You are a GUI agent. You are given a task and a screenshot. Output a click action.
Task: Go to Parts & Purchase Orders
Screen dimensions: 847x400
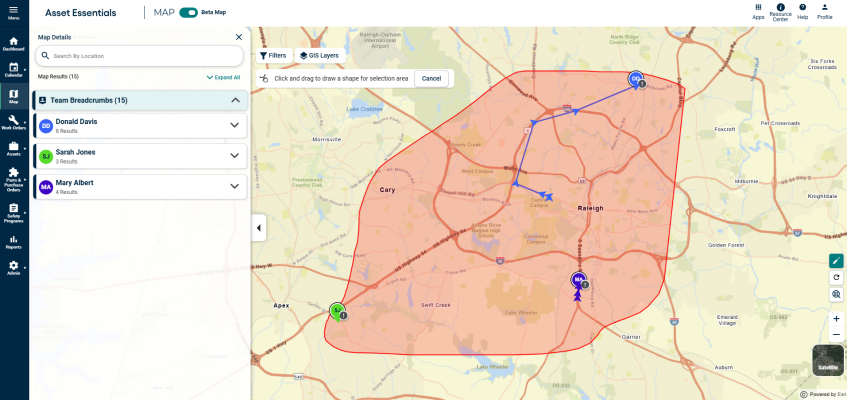point(14,178)
